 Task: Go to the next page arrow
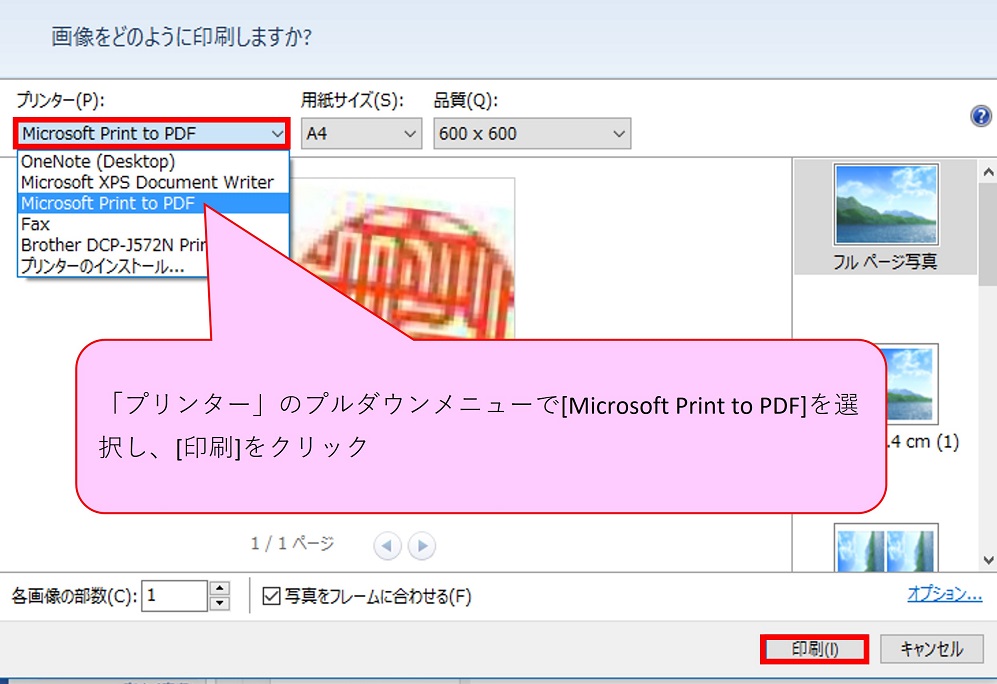[x=422, y=546]
